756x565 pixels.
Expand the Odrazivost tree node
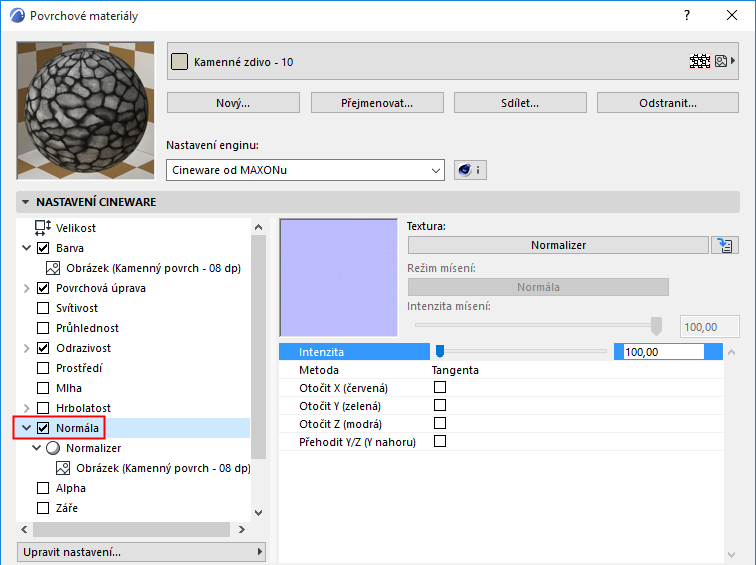(27, 348)
